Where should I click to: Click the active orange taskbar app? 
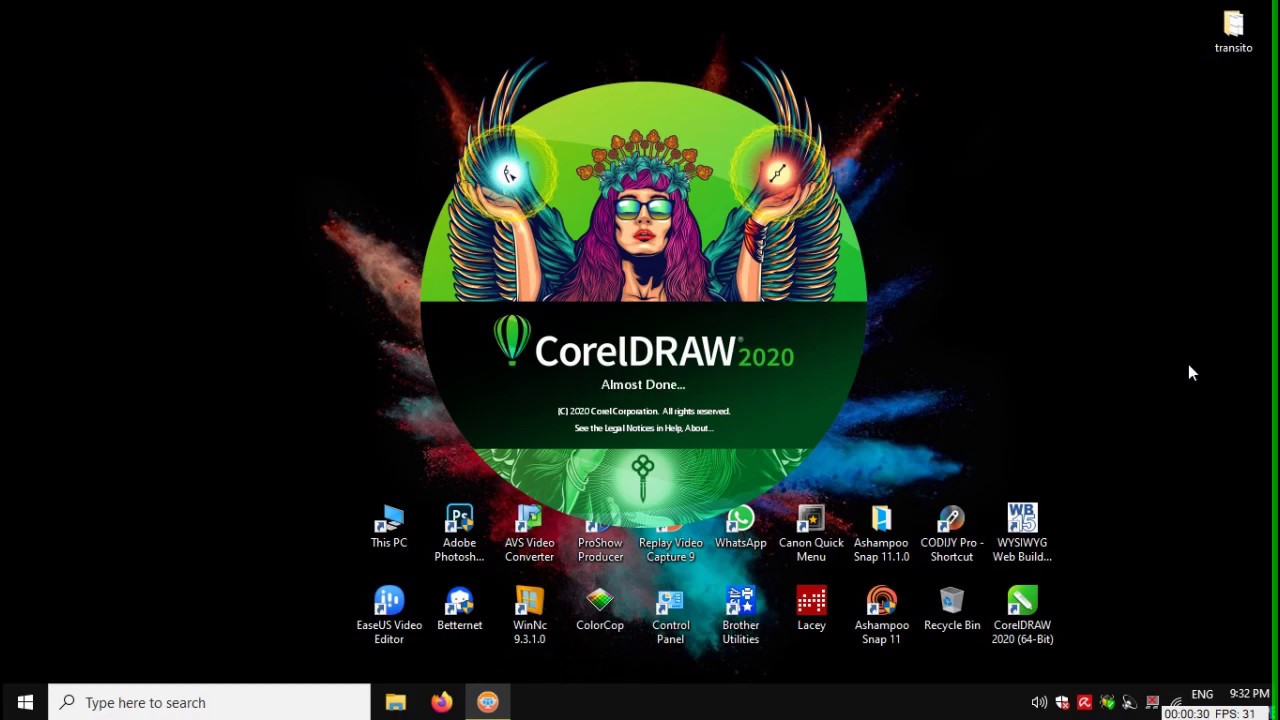(x=487, y=702)
